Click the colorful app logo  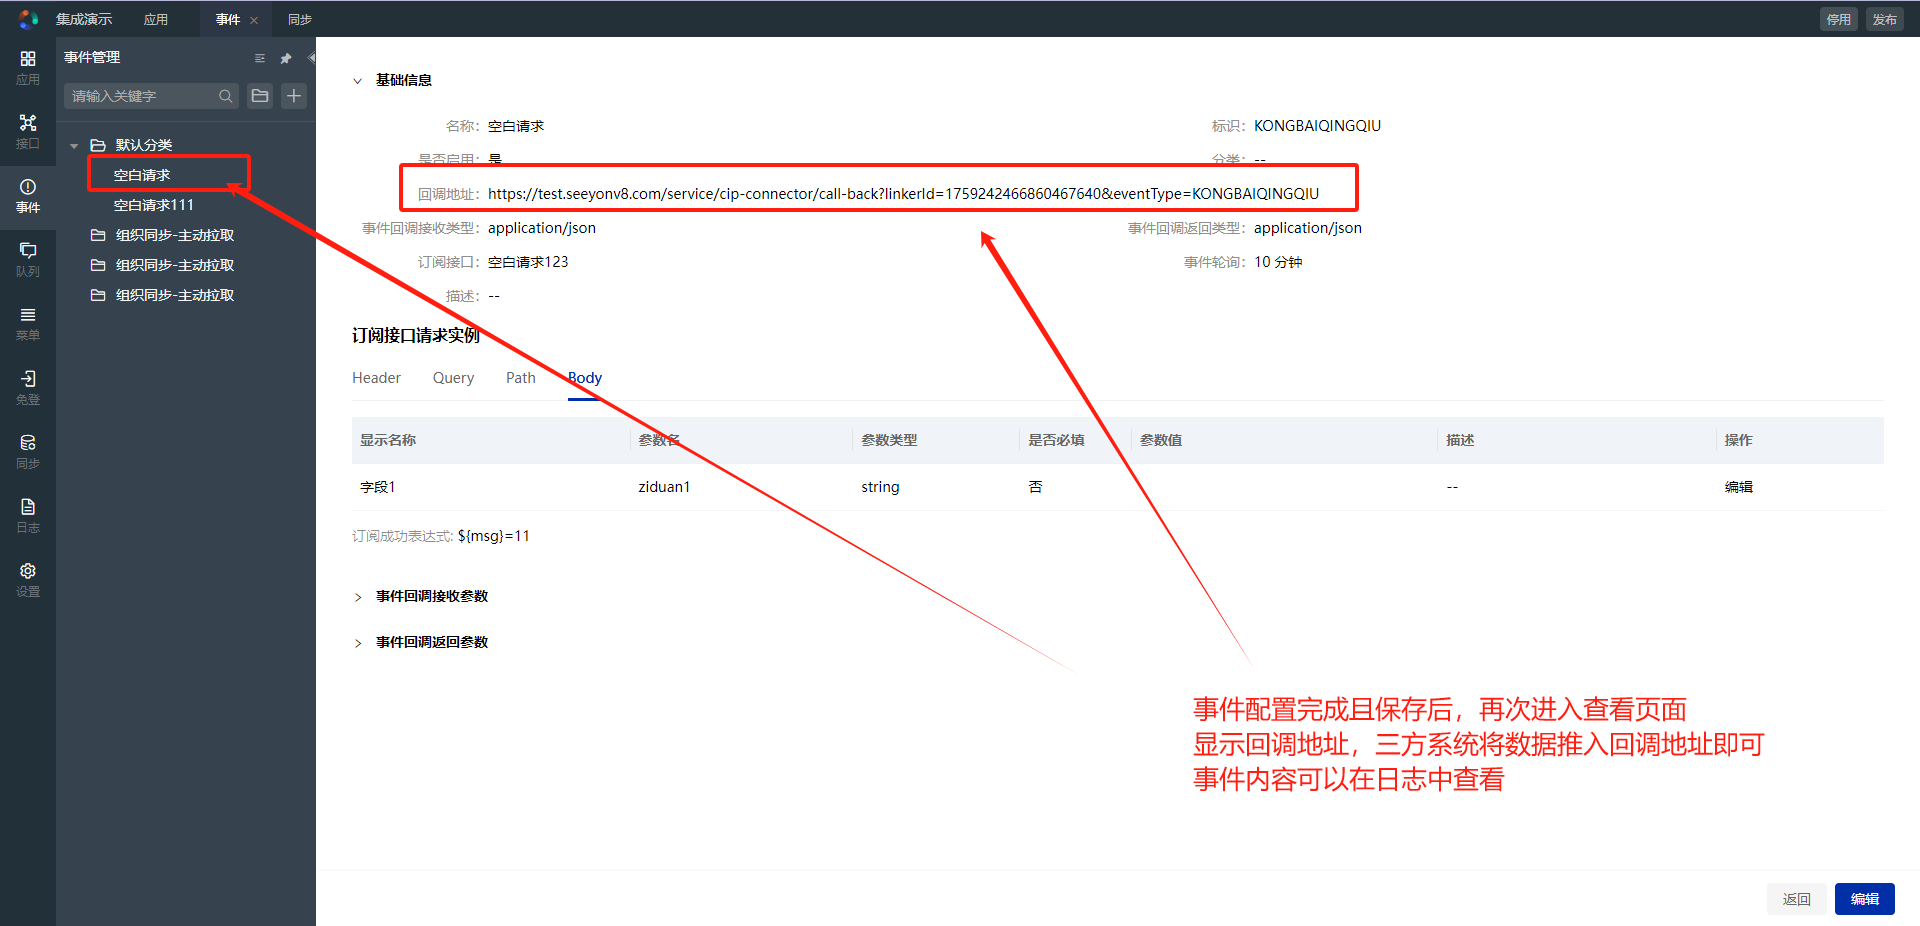[x=28, y=19]
